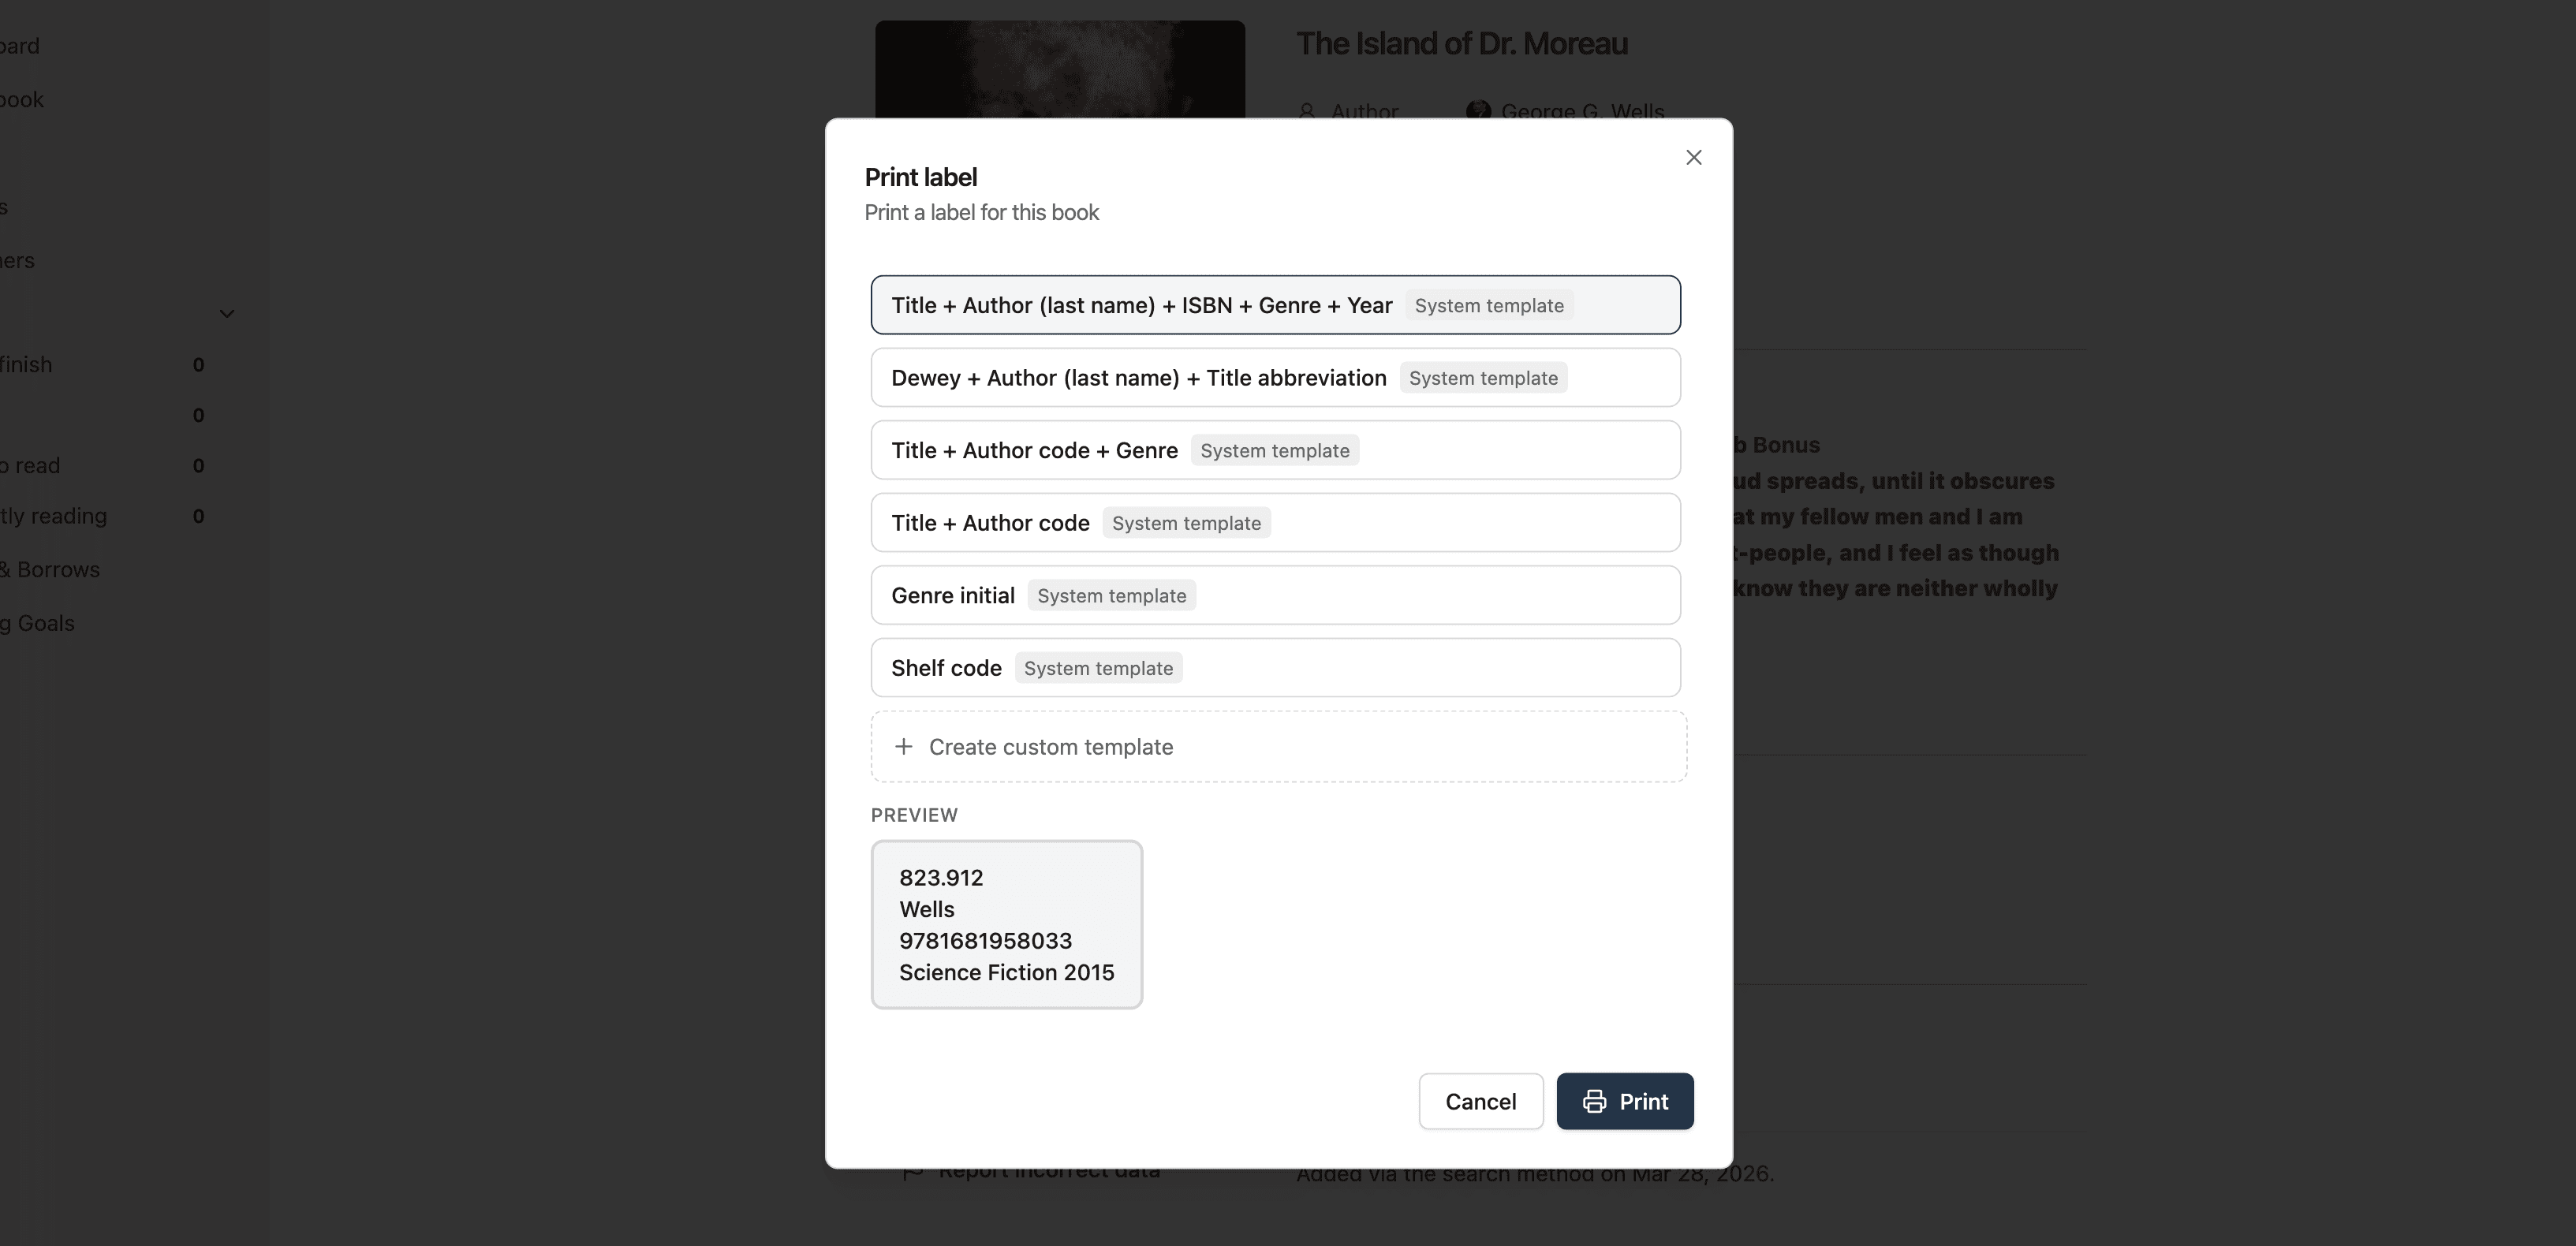This screenshot has height=1246, width=2576.
Task: Click George G. Wells author avatar
Action: (x=1477, y=110)
